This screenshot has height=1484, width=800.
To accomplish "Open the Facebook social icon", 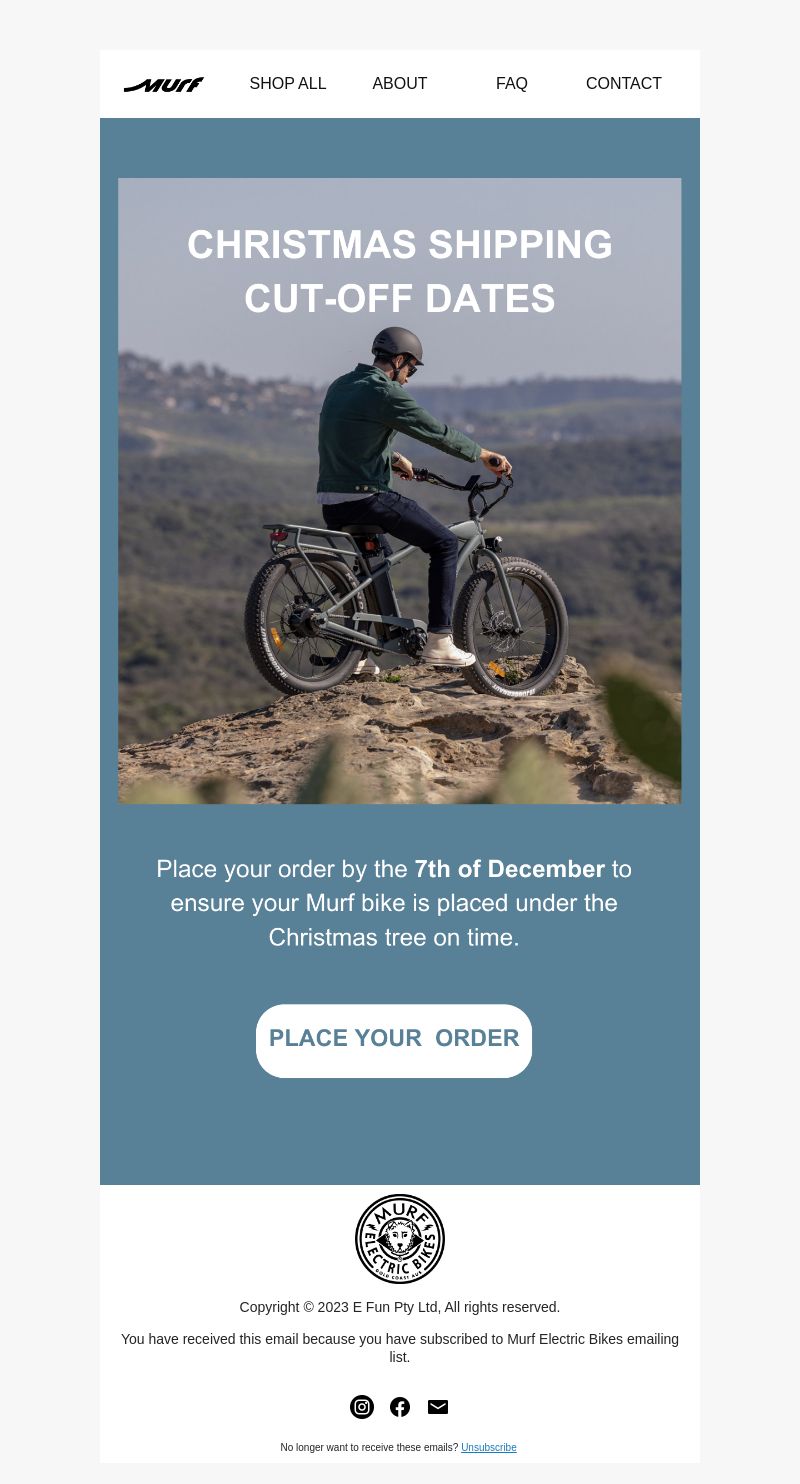I will tap(400, 1407).
